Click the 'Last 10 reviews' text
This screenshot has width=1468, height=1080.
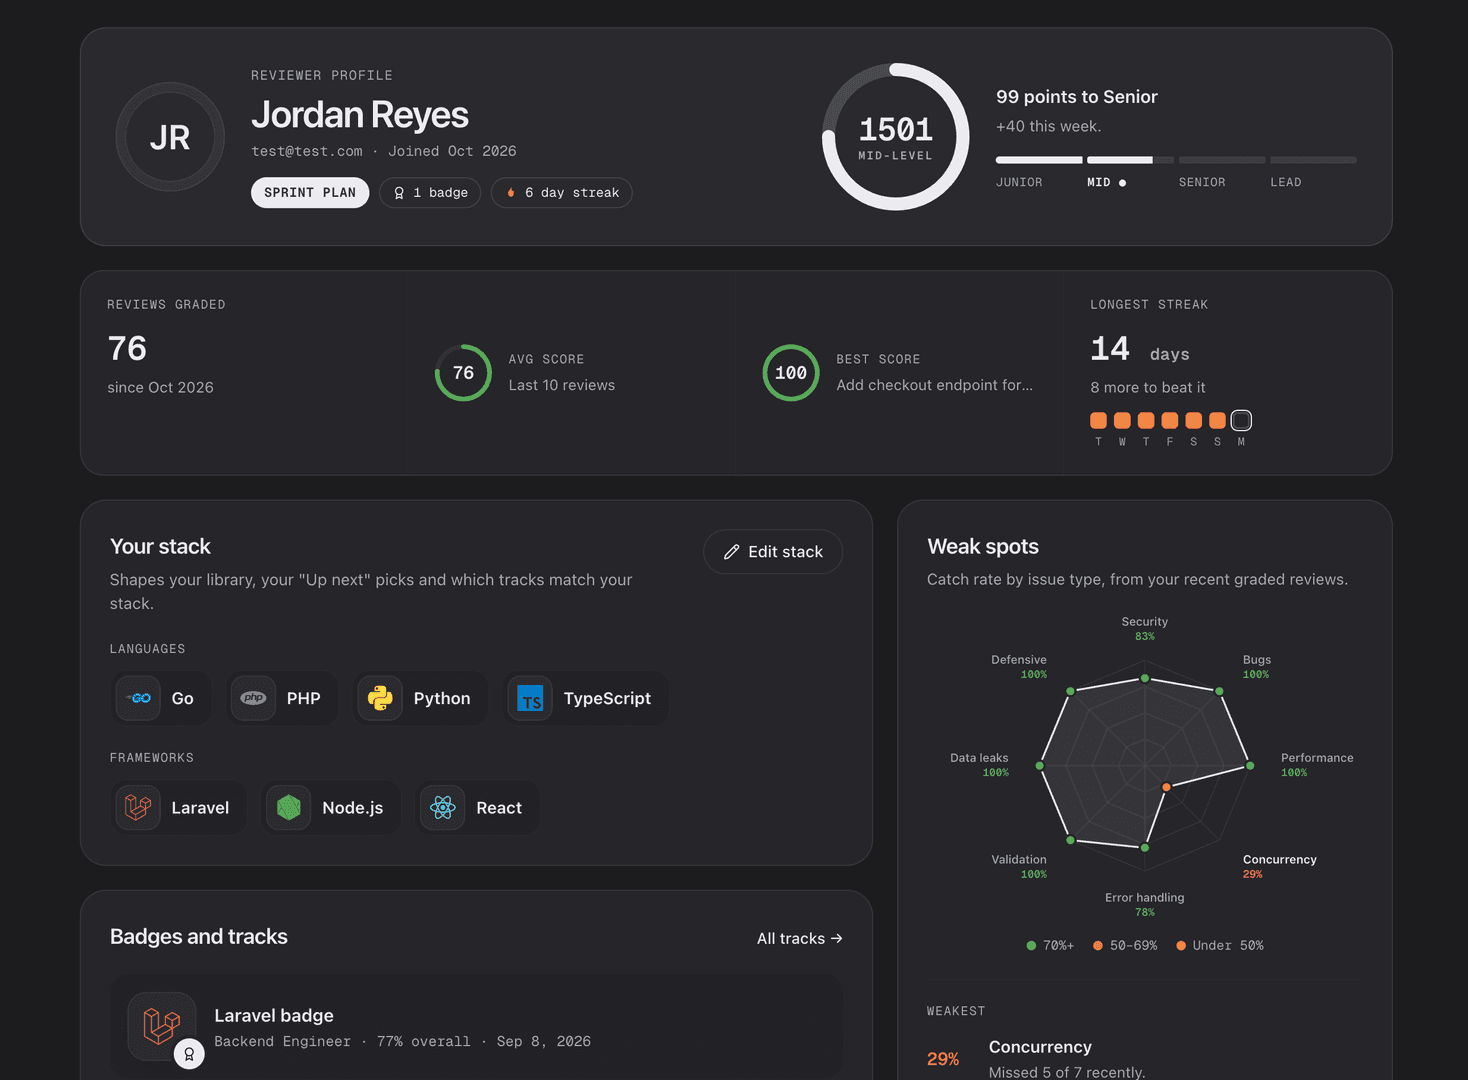click(562, 385)
